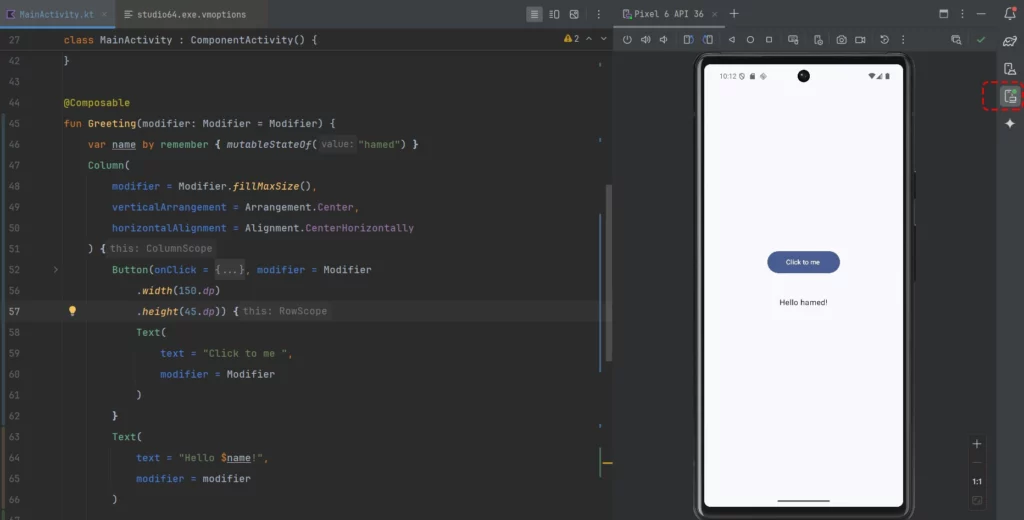Tap the Click to me button in emulator

coord(803,262)
